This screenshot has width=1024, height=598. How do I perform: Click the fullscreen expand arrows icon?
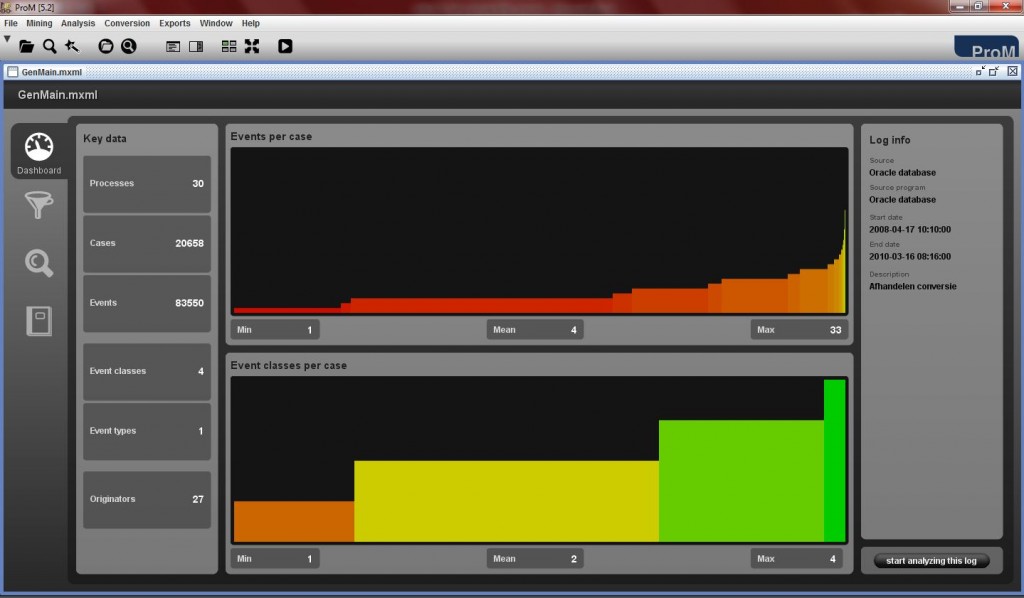click(x=252, y=46)
